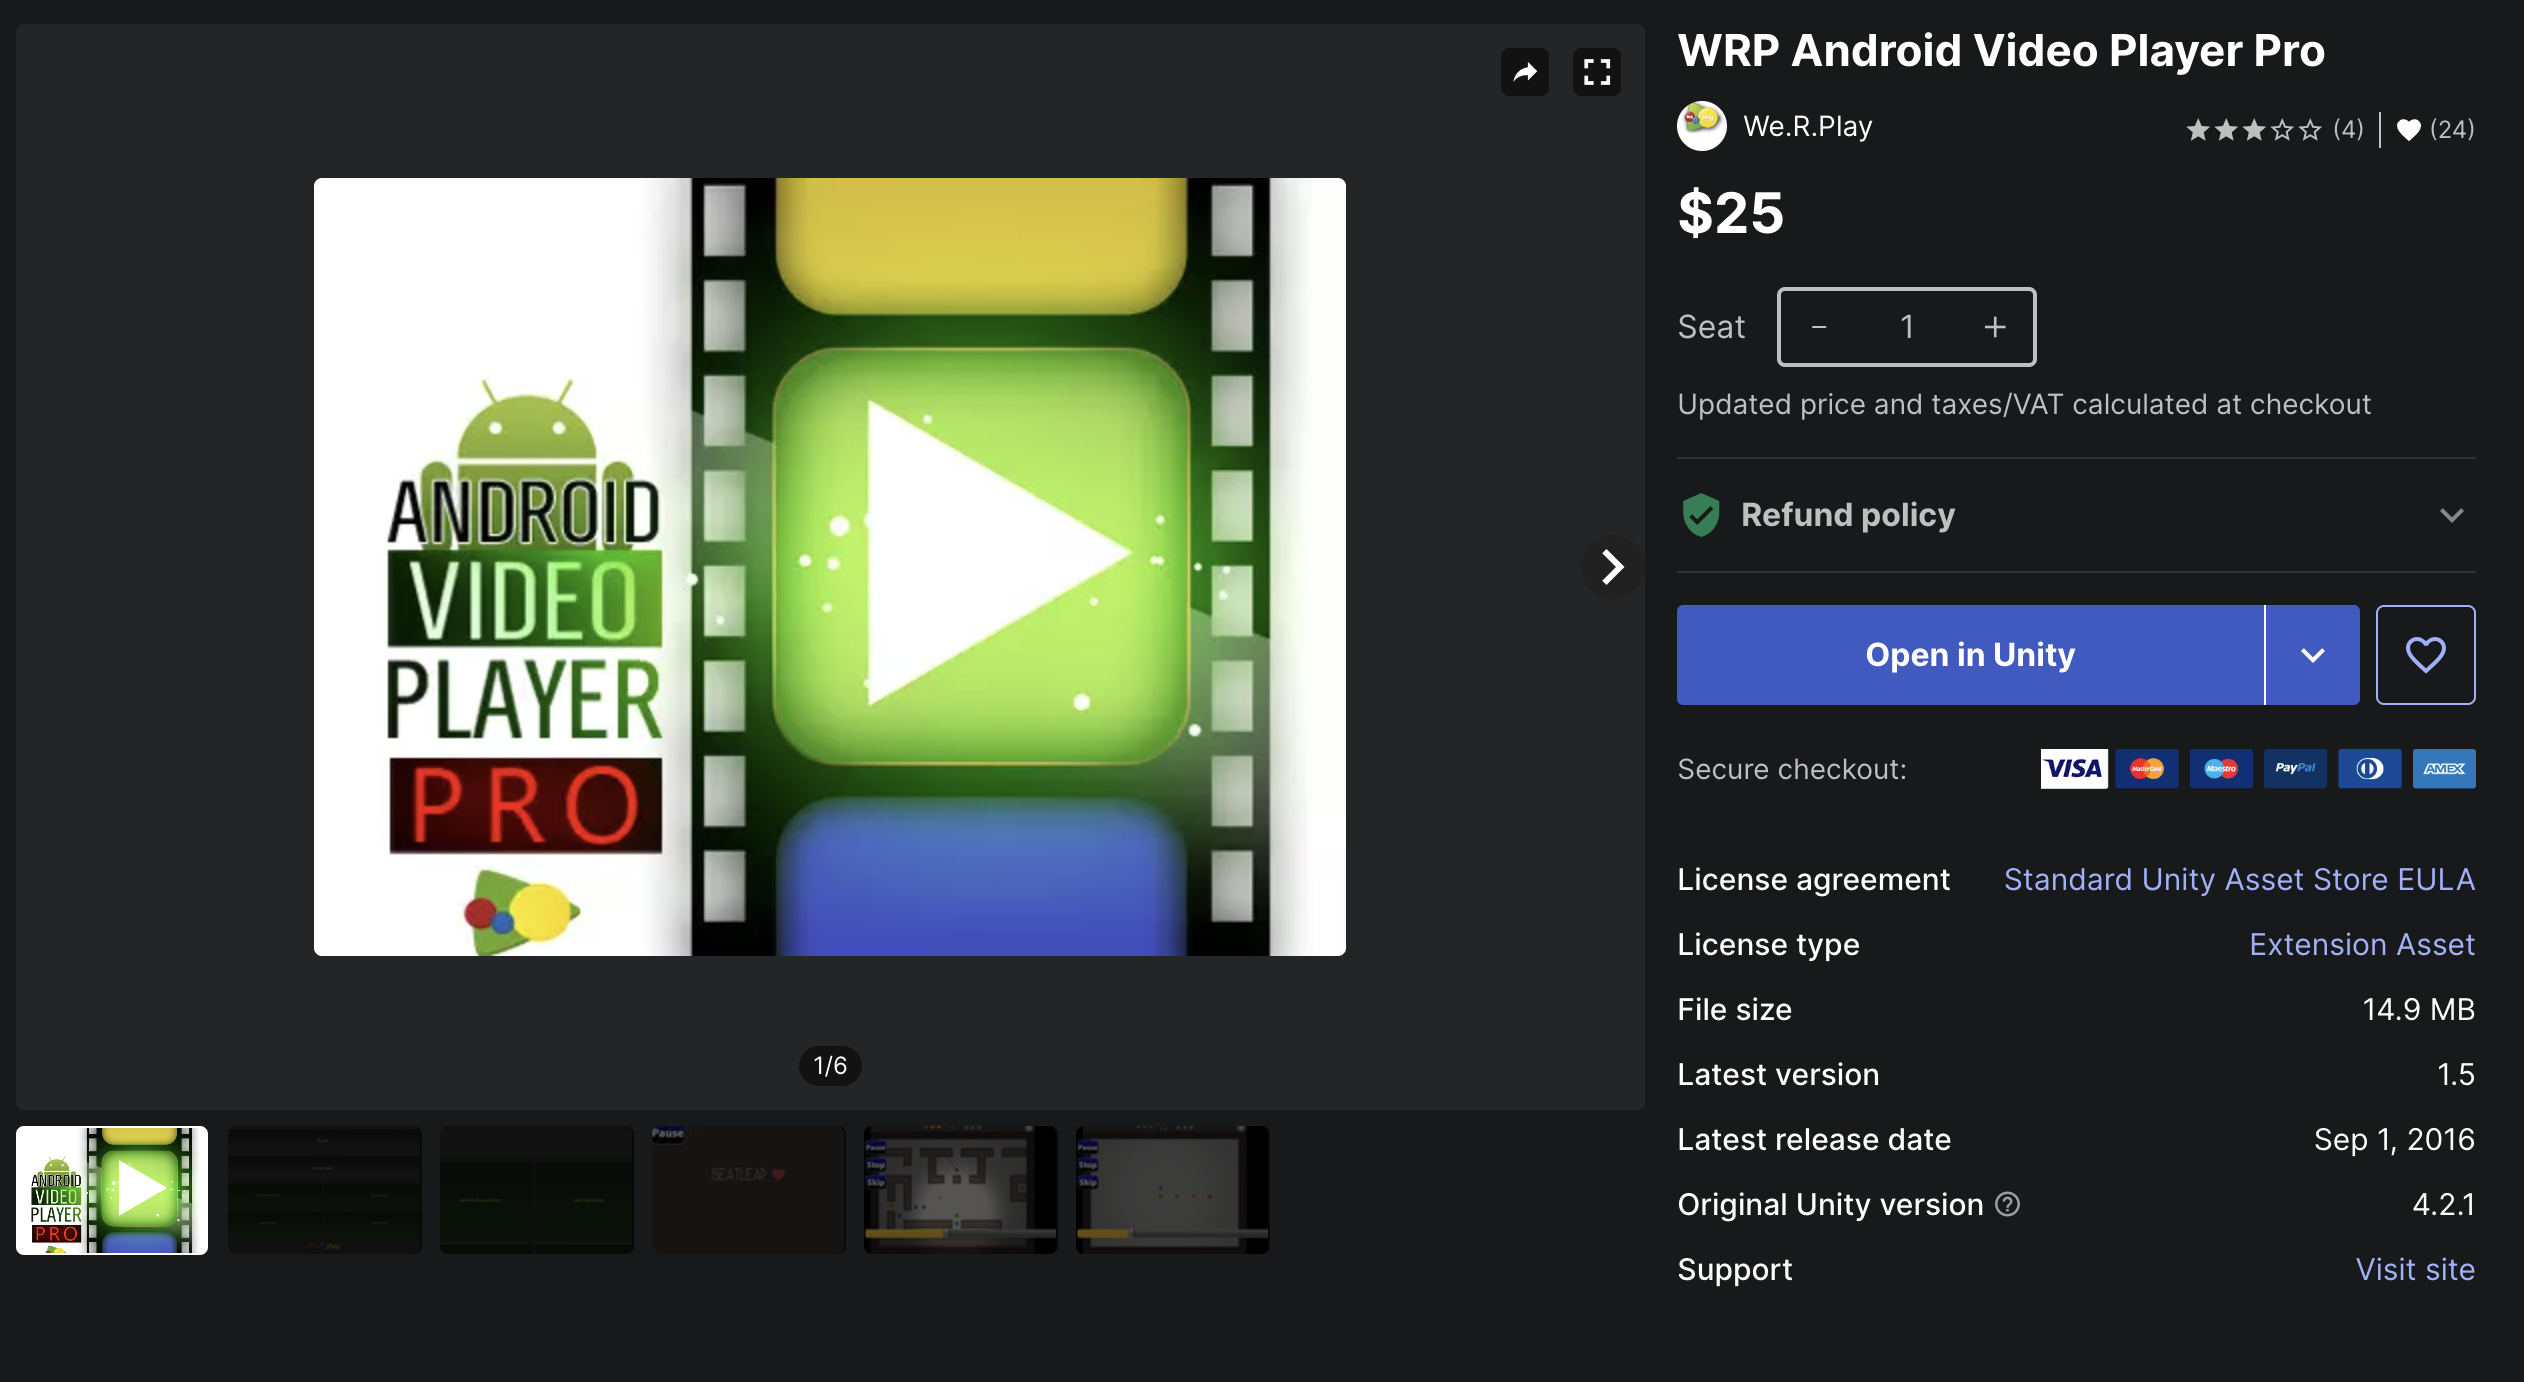Open the Visit site support link
This screenshot has height=1382, width=2524.
[x=2416, y=1270]
